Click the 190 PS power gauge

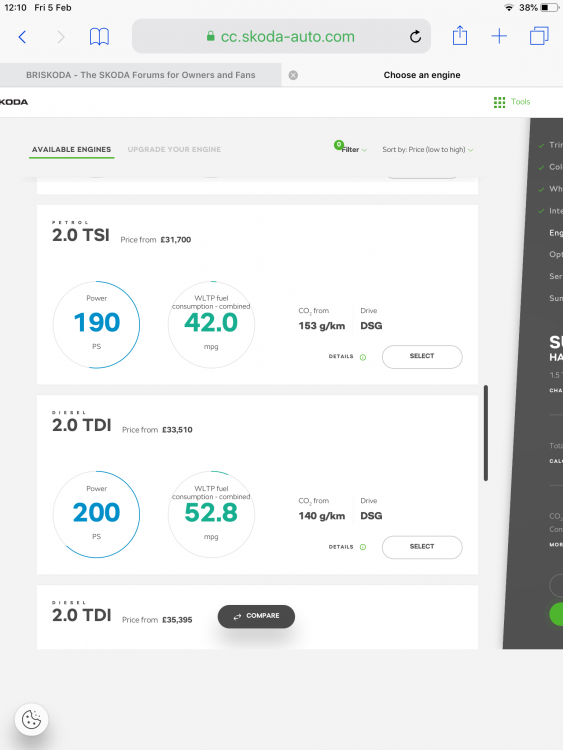96,325
